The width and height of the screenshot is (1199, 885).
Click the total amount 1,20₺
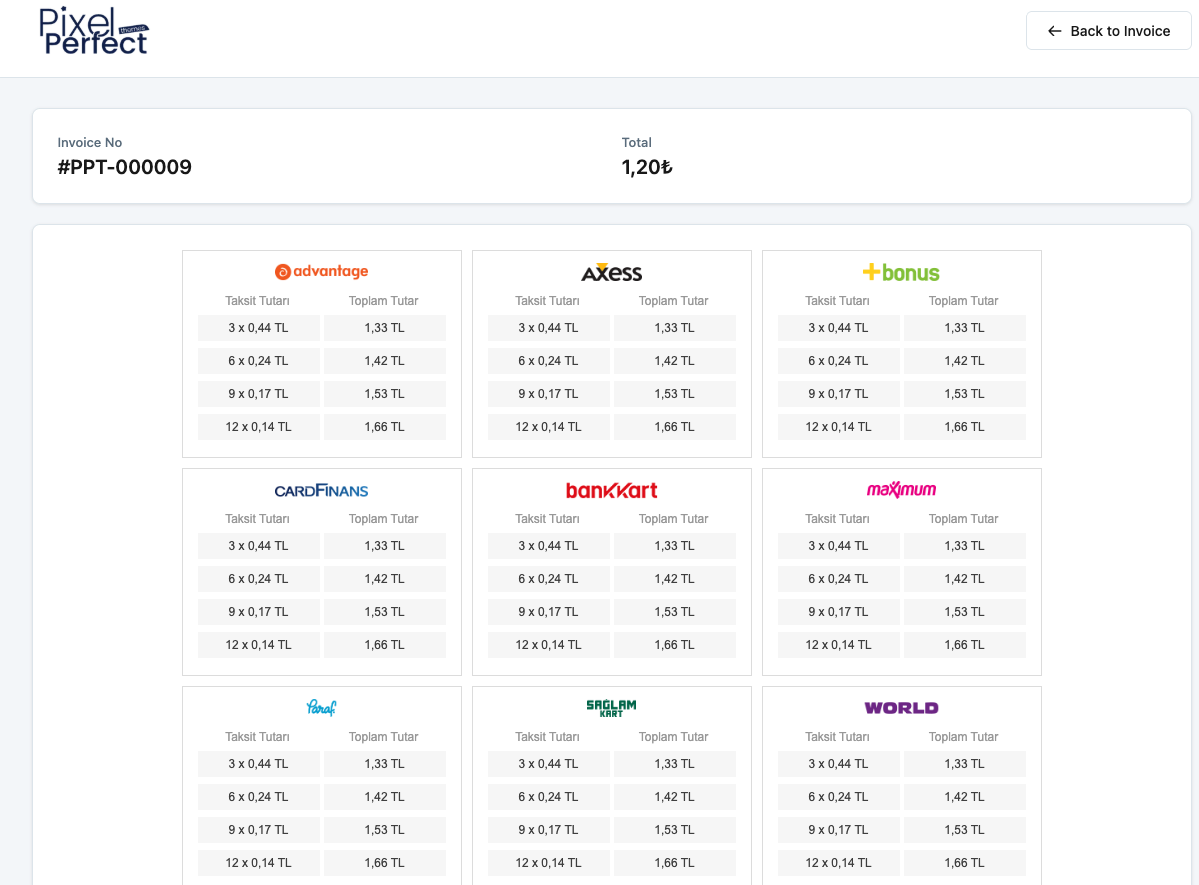coord(647,167)
